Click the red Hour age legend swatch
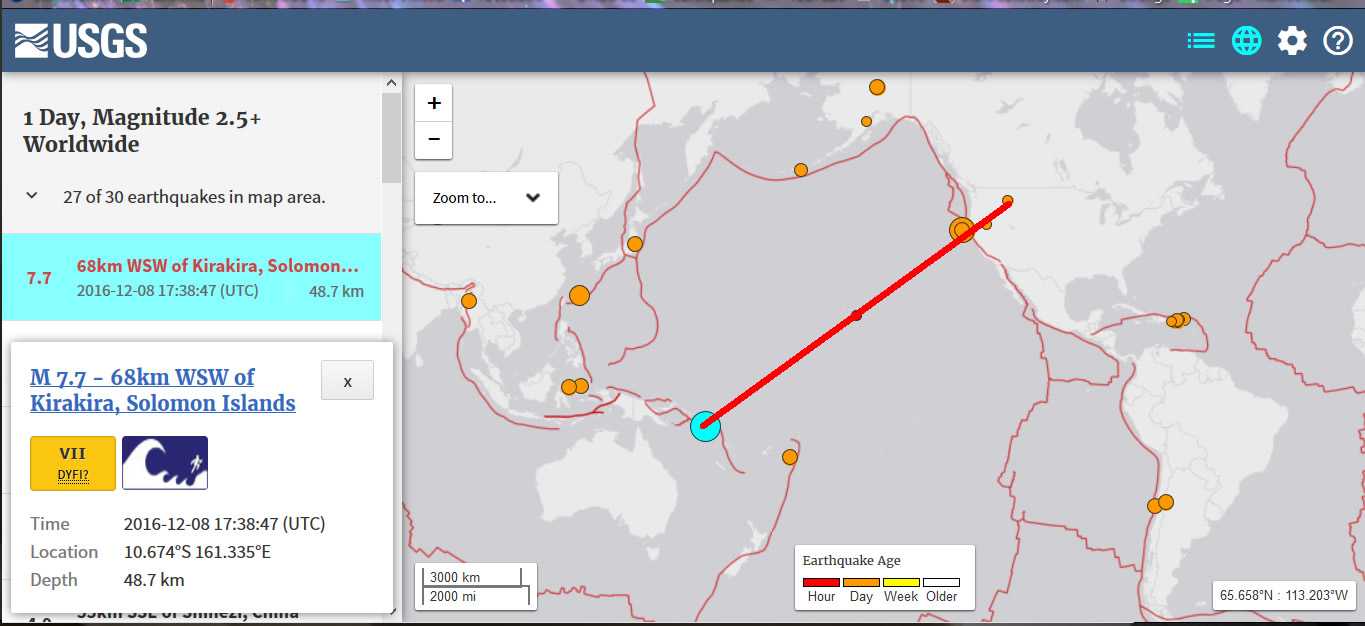The image size is (1365, 626). click(x=821, y=582)
